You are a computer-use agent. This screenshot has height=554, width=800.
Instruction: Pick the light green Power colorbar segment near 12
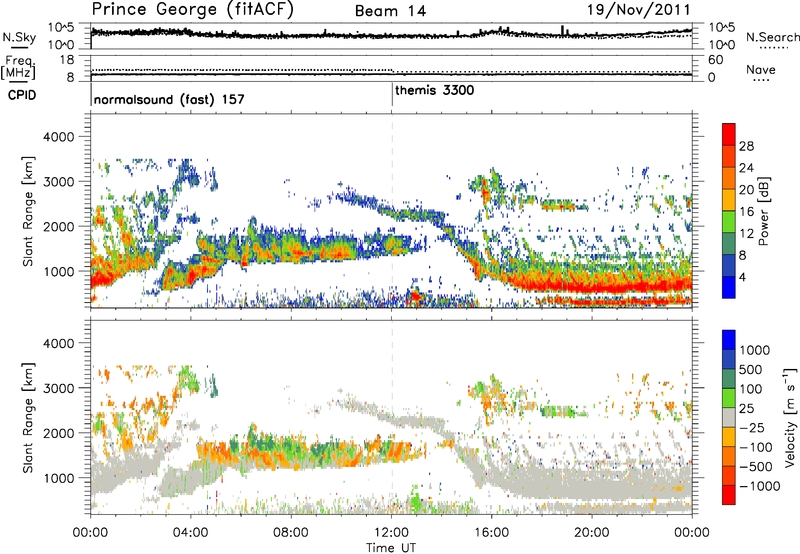(729, 222)
